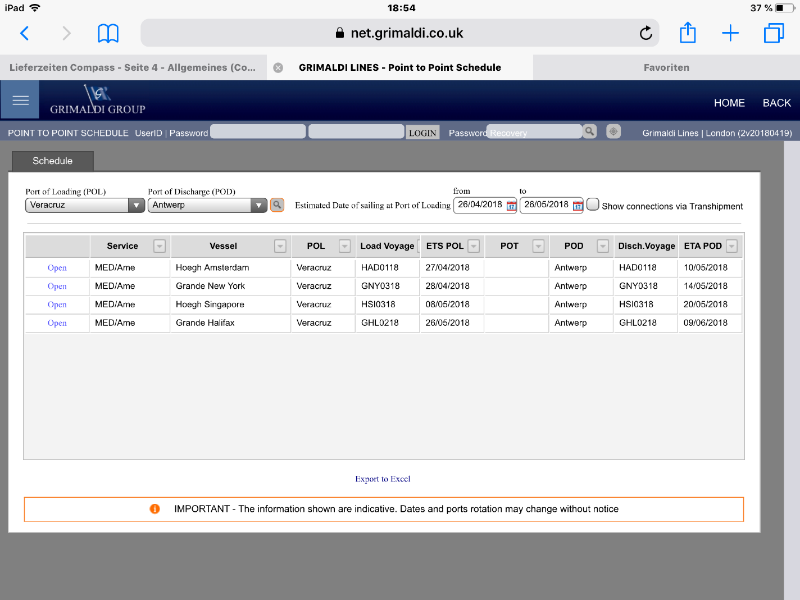Screen dimensions: 800x600
Task: Open the hamburger navigation menu
Action: coord(20,101)
